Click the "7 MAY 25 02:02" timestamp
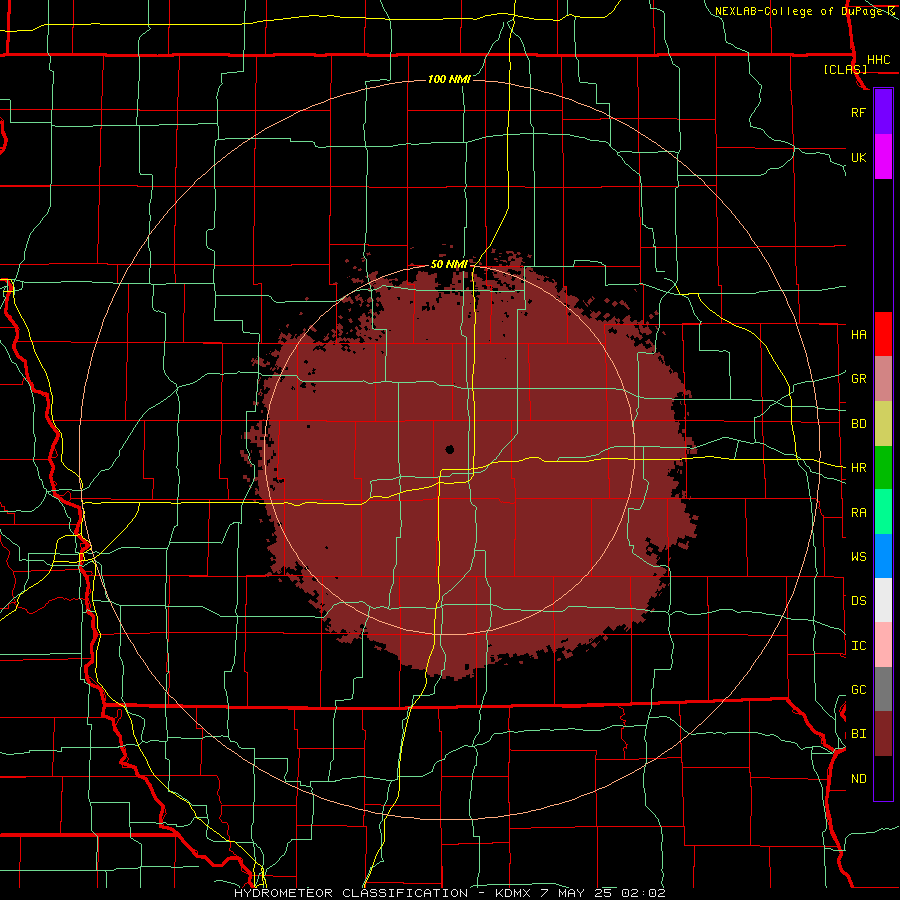 [x=604, y=893]
